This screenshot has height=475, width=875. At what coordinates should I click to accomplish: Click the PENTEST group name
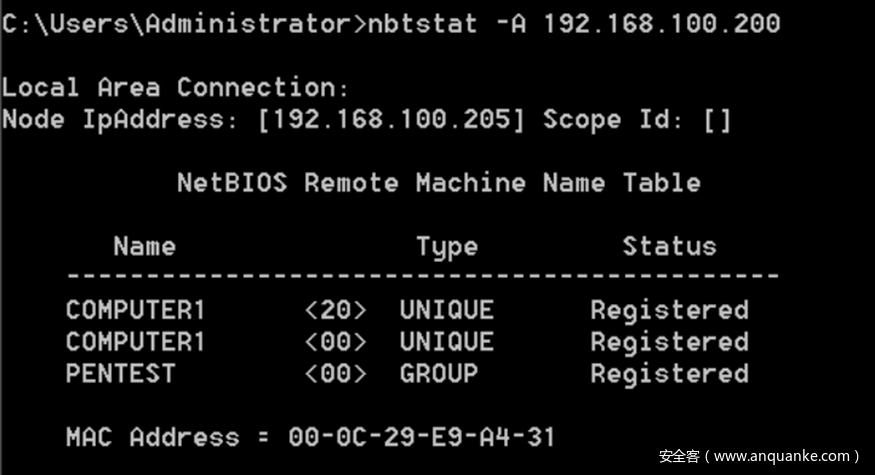120,374
